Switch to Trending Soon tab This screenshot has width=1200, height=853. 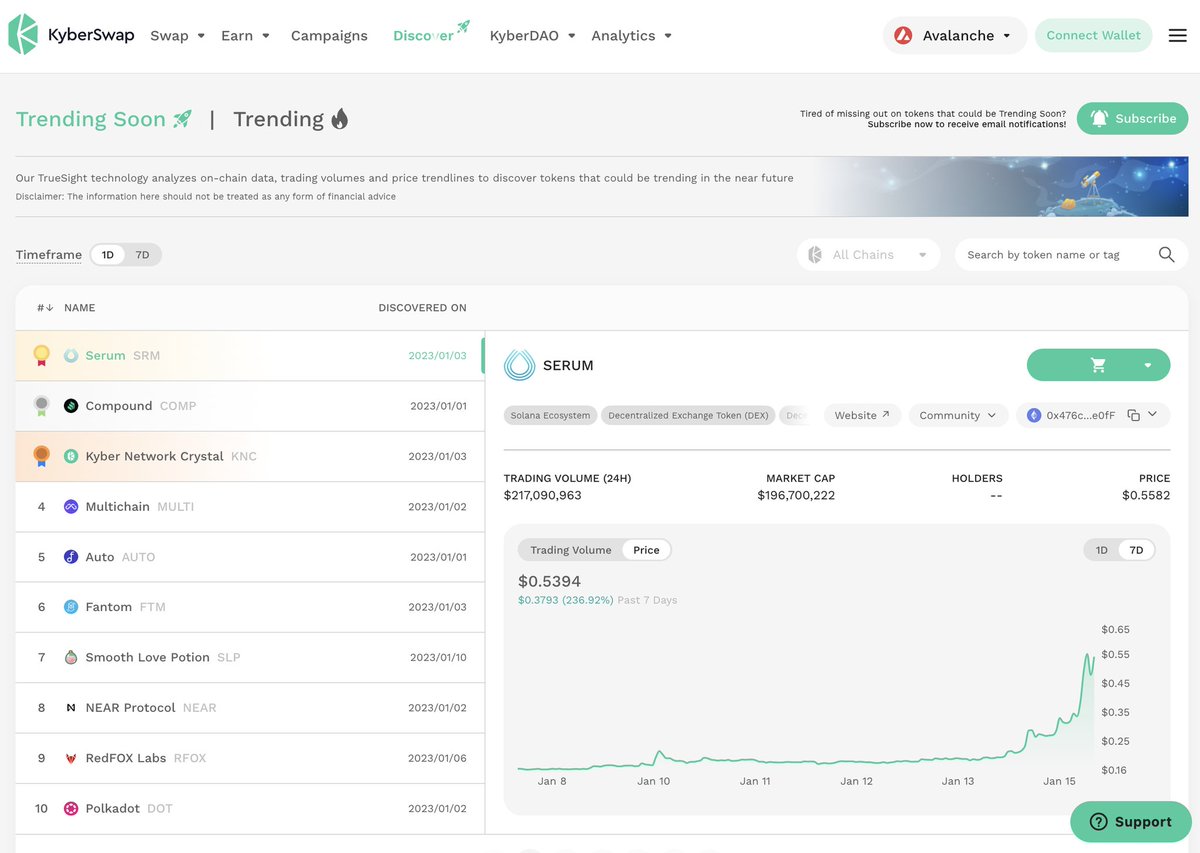coord(104,119)
